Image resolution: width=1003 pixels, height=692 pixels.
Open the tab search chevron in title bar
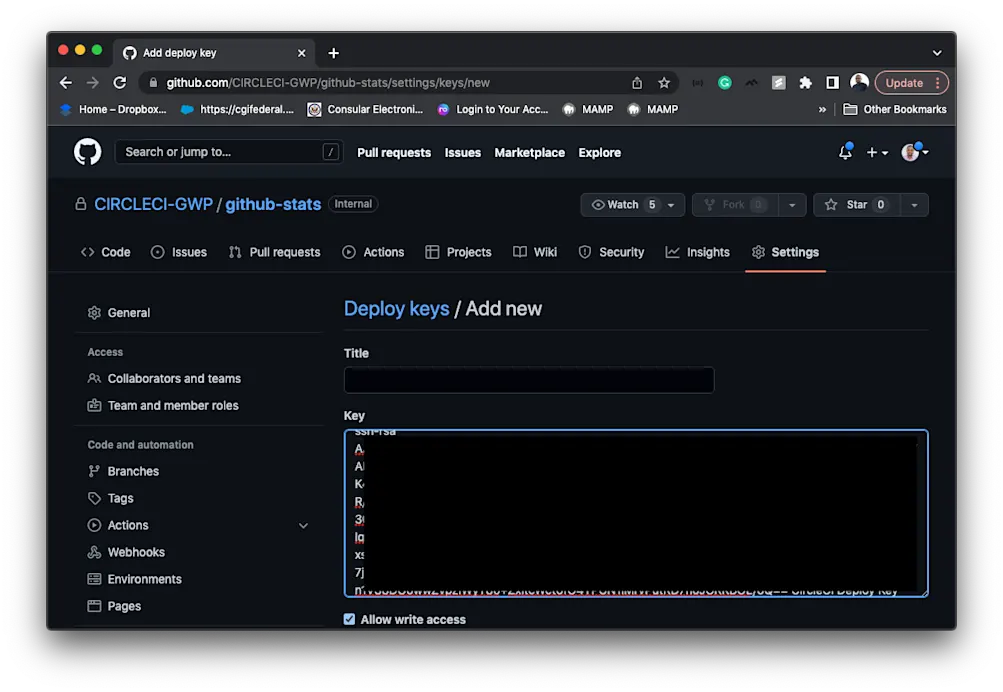tap(936, 53)
